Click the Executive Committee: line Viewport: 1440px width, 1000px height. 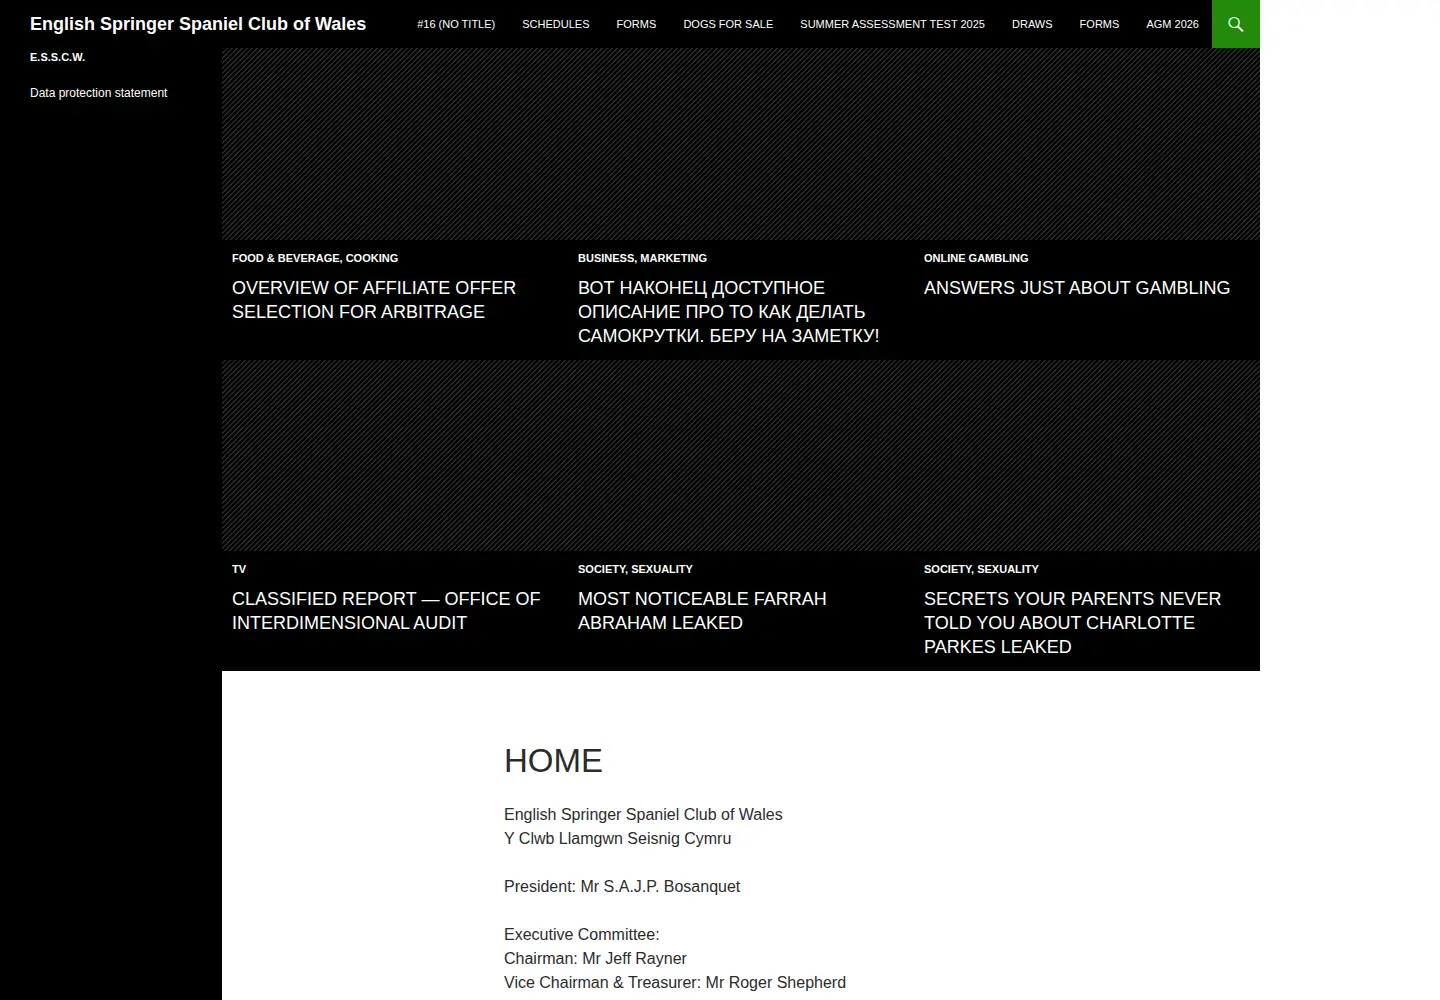[581, 935]
